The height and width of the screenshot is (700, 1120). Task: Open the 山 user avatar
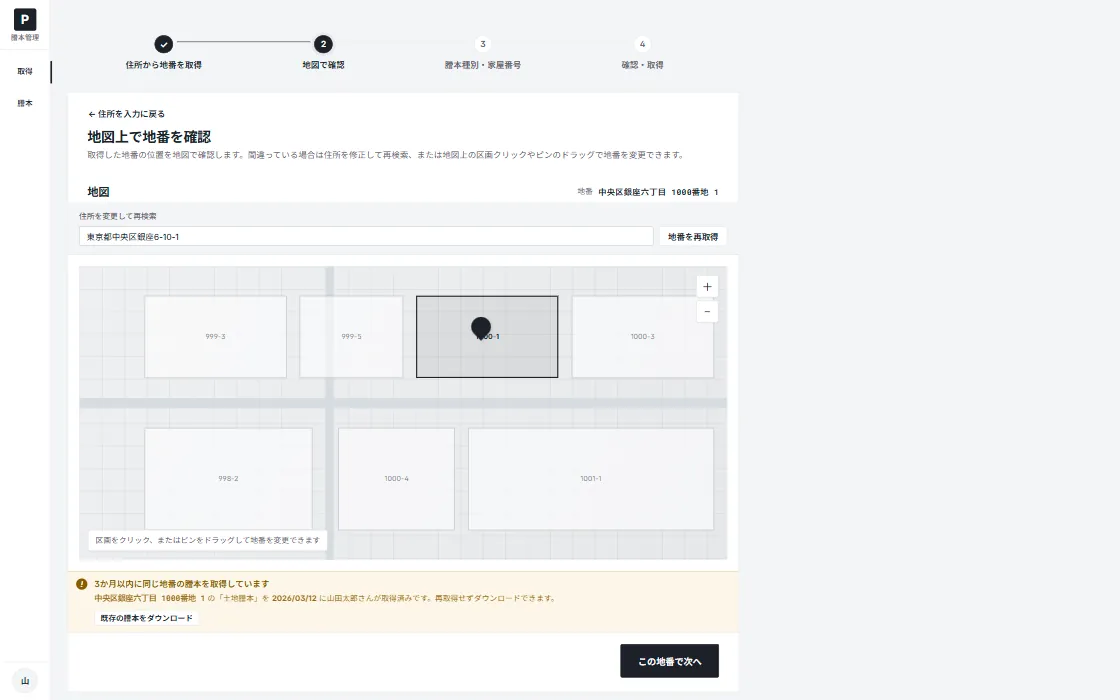pos(25,681)
